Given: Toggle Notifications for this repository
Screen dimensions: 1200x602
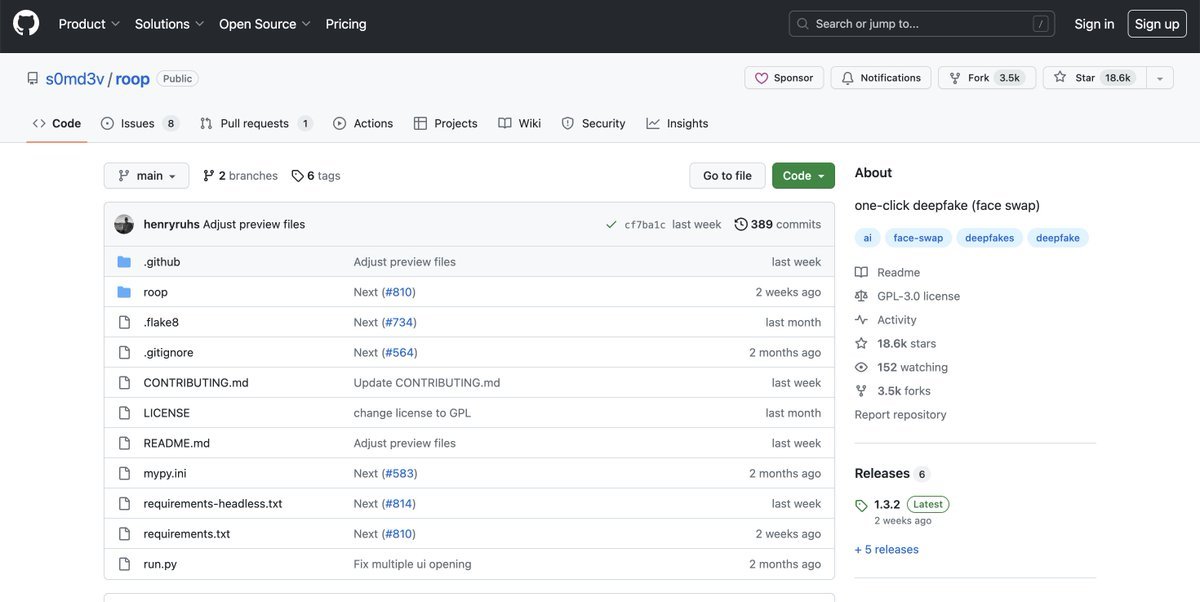Looking at the screenshot, I should [880, 78].
